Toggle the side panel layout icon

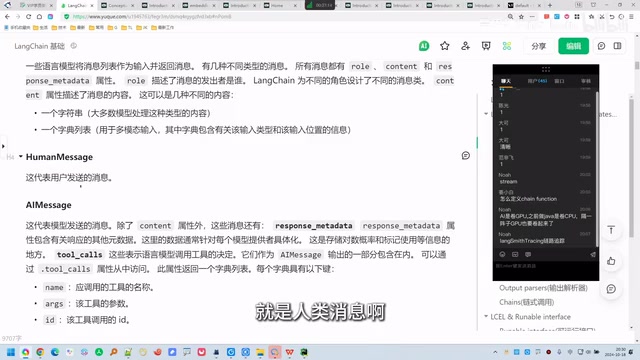click(617, 46)
